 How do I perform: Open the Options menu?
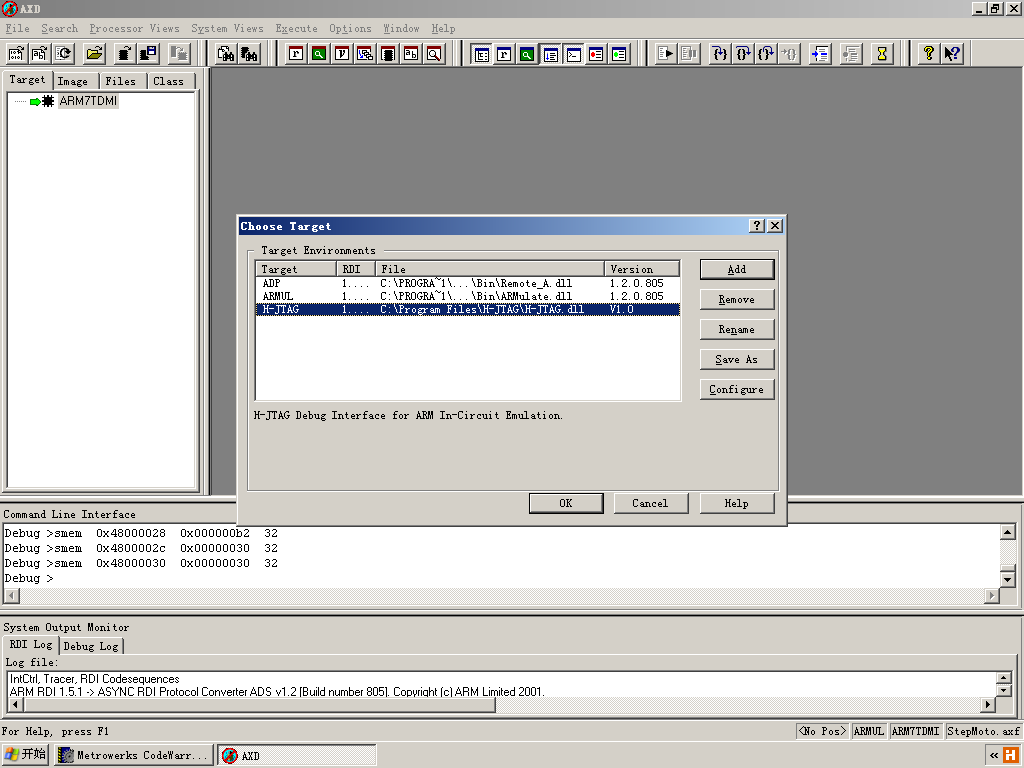pyautogui.click(x=350, y=29)
